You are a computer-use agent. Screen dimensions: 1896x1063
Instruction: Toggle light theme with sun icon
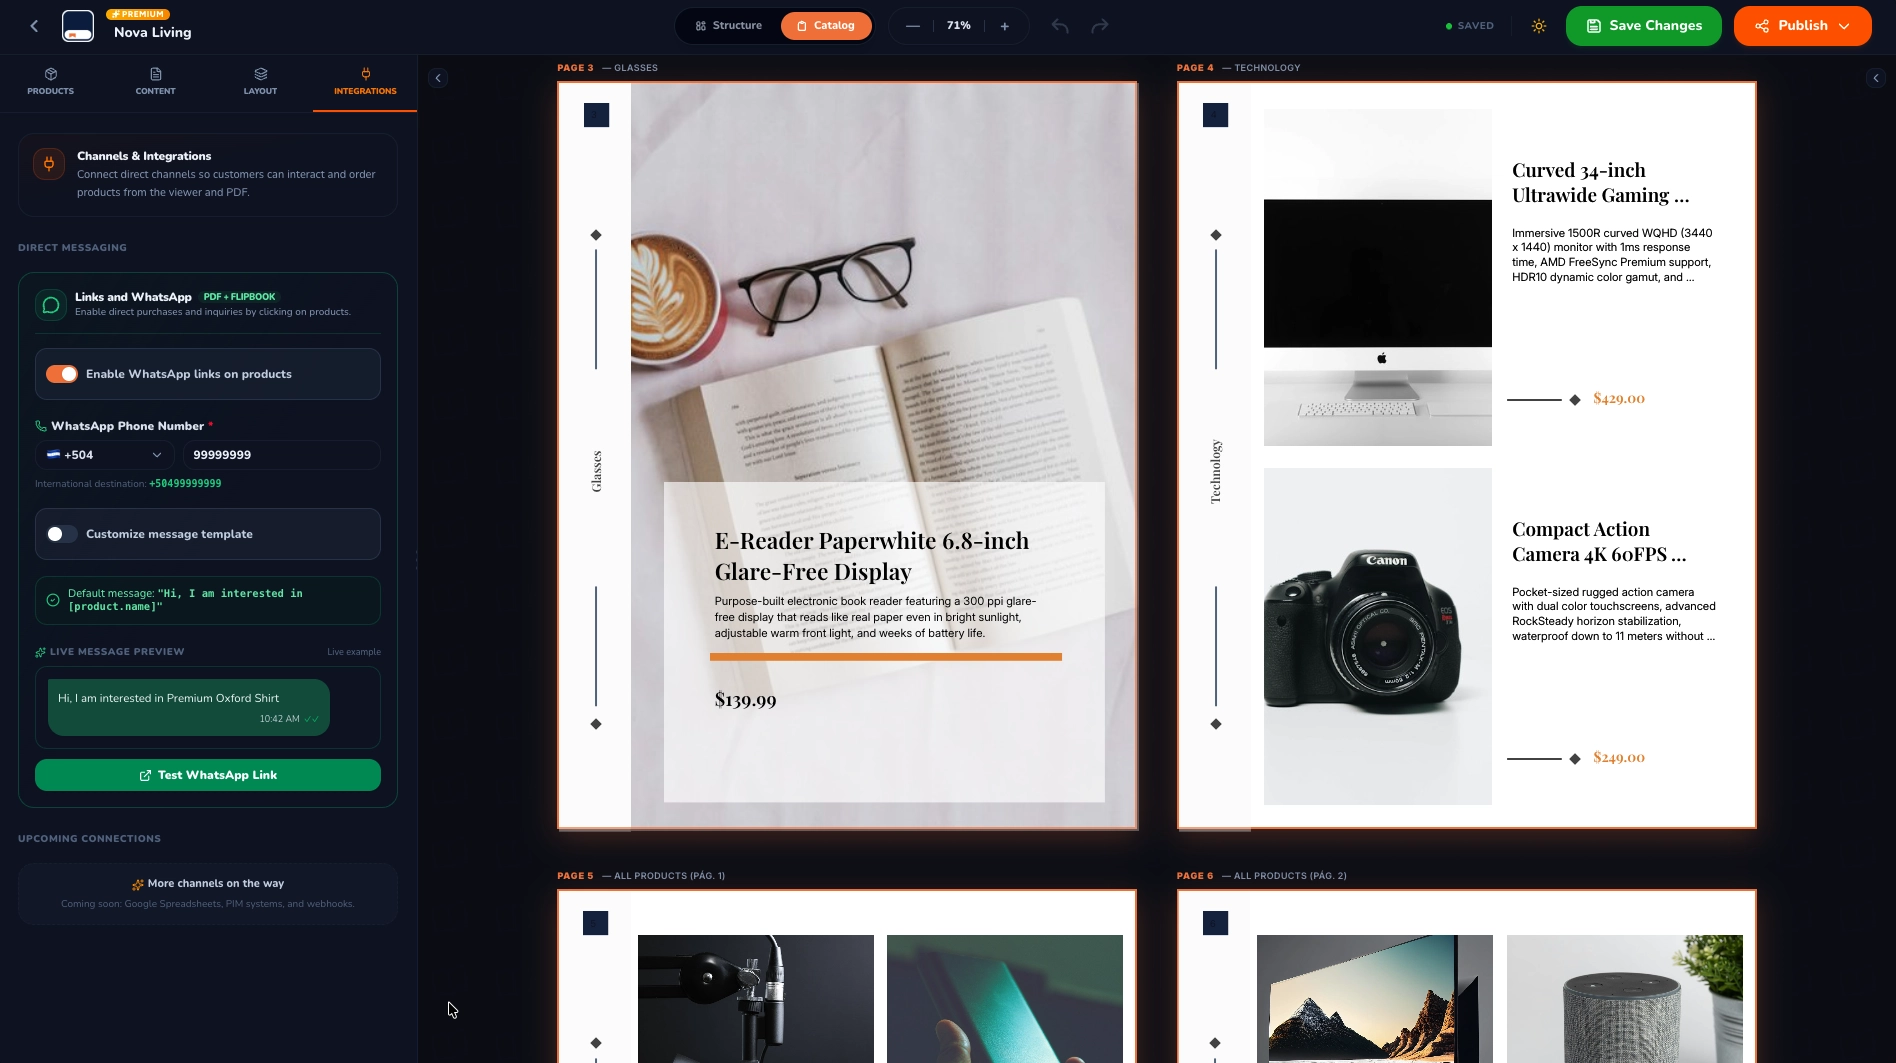pyautogui.click(x=1539, y=26)
